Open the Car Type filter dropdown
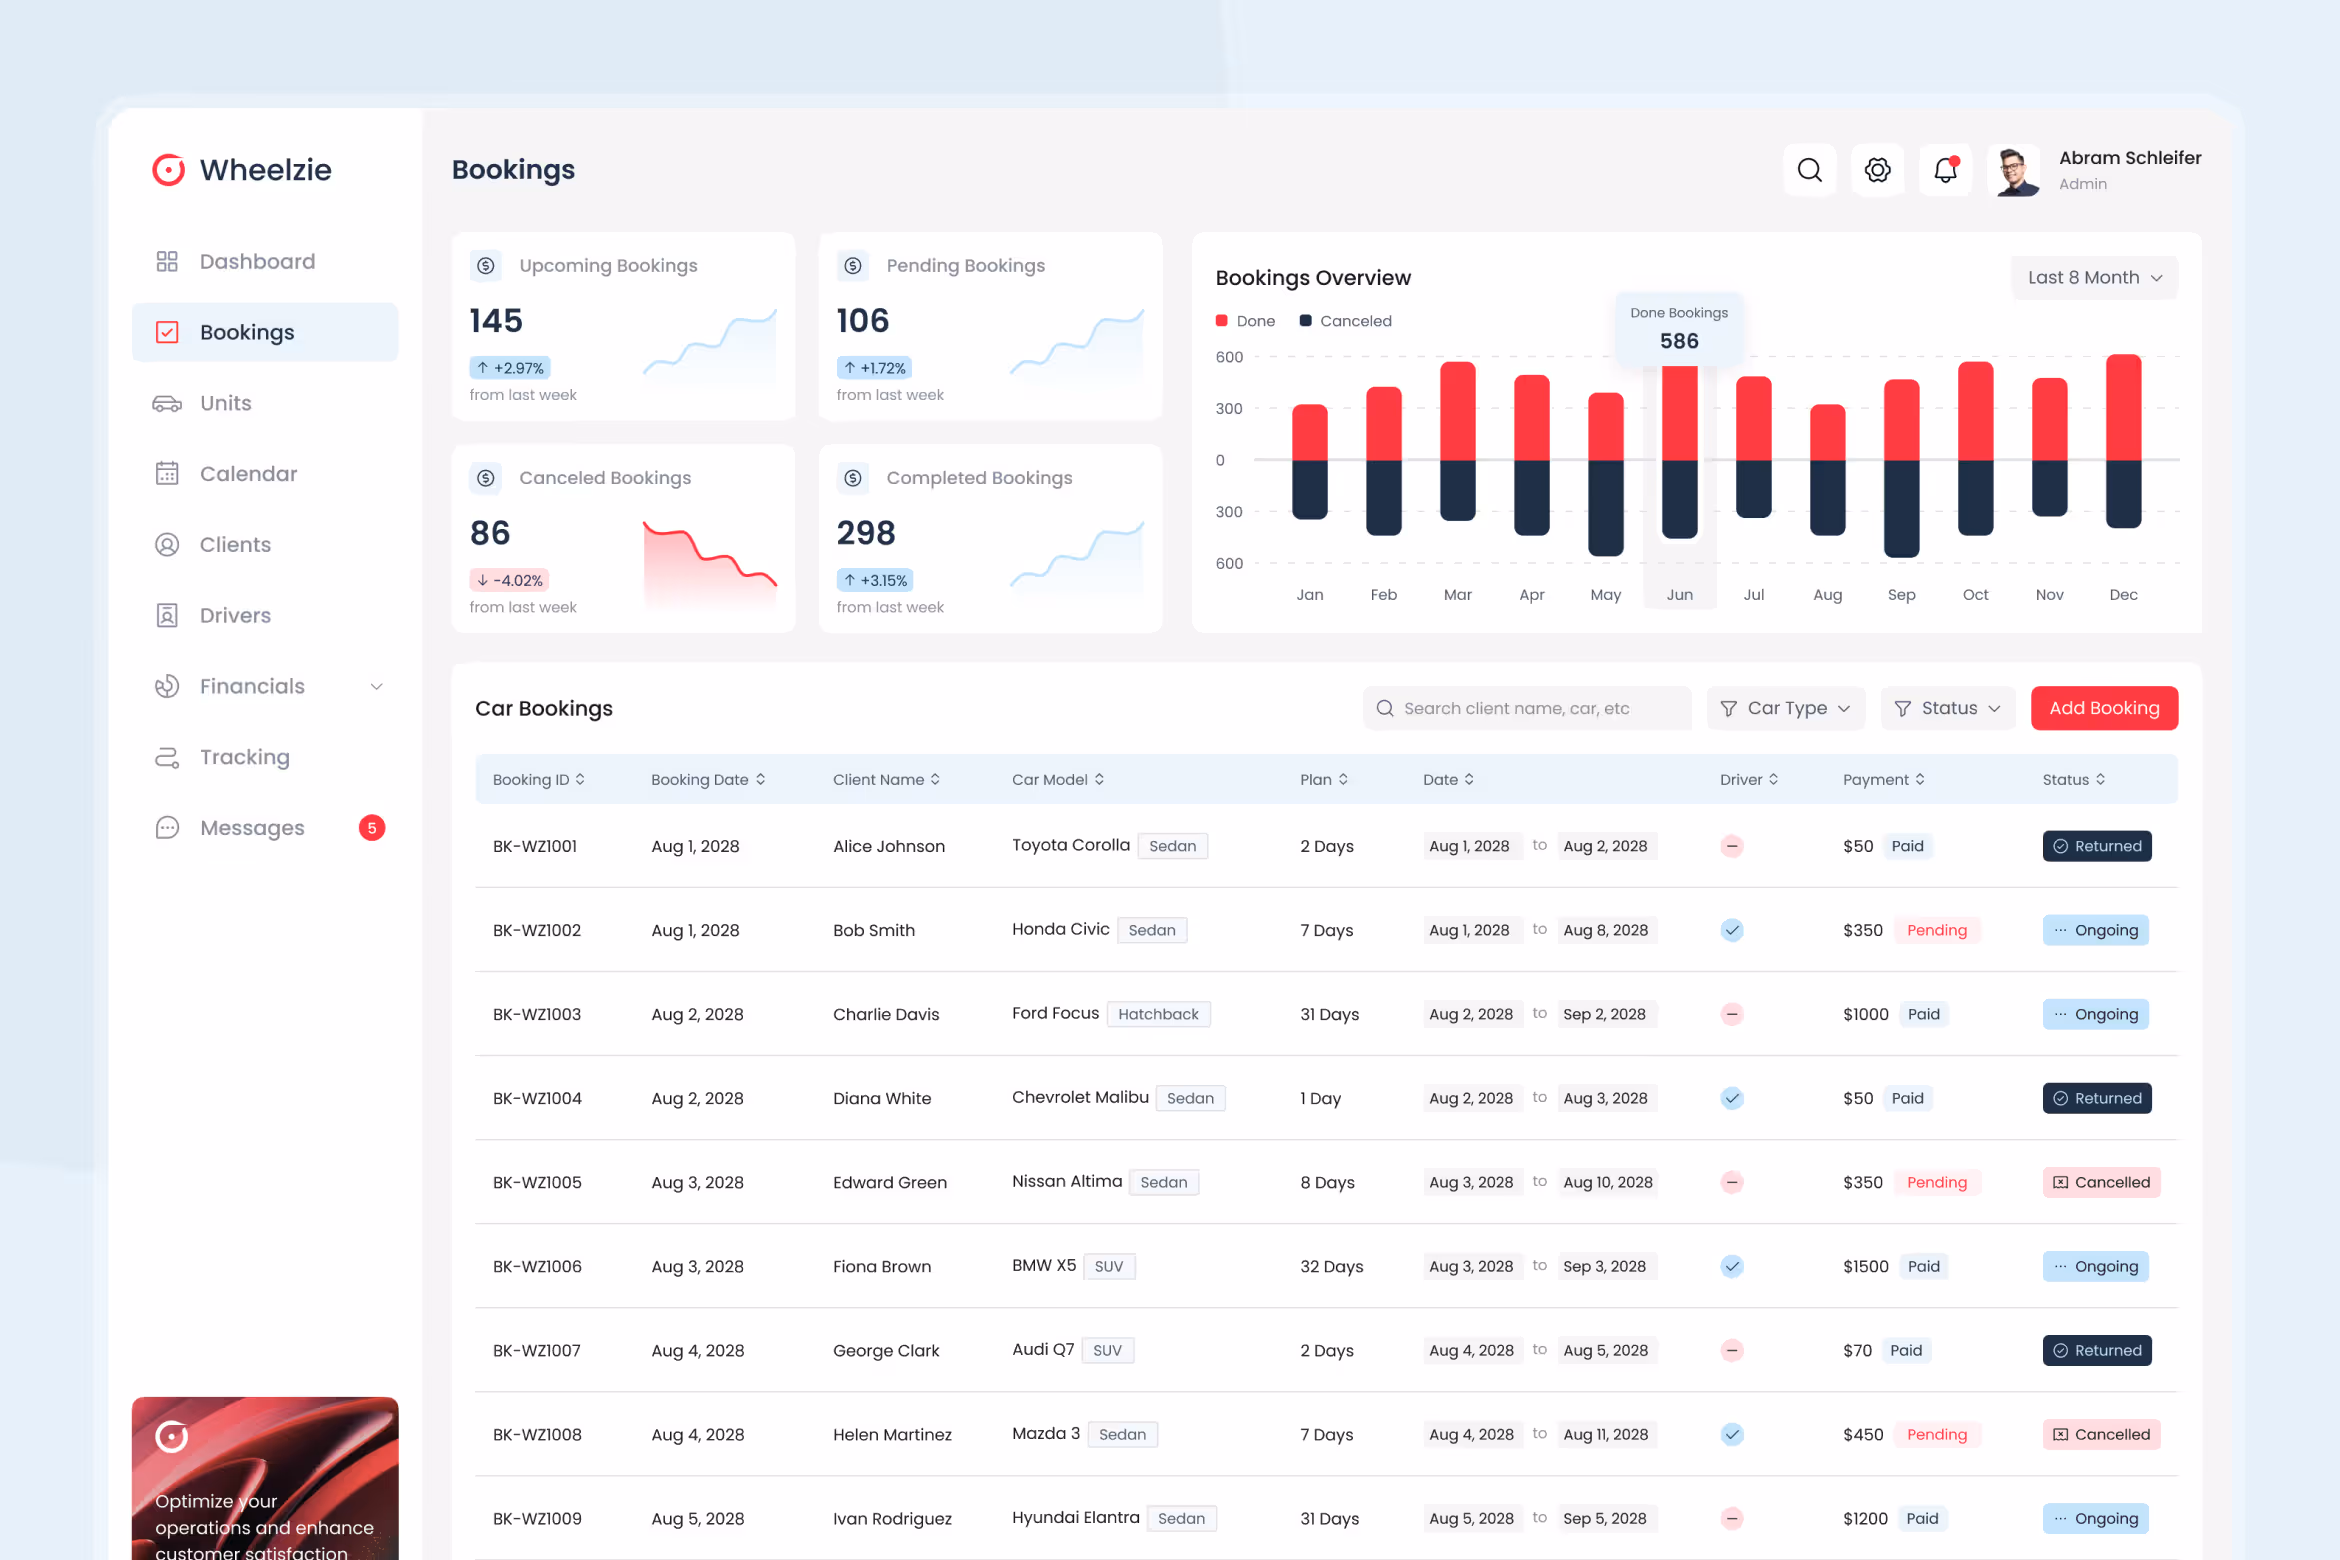The image size is (2340, 1560). [x=1785, y=708]
